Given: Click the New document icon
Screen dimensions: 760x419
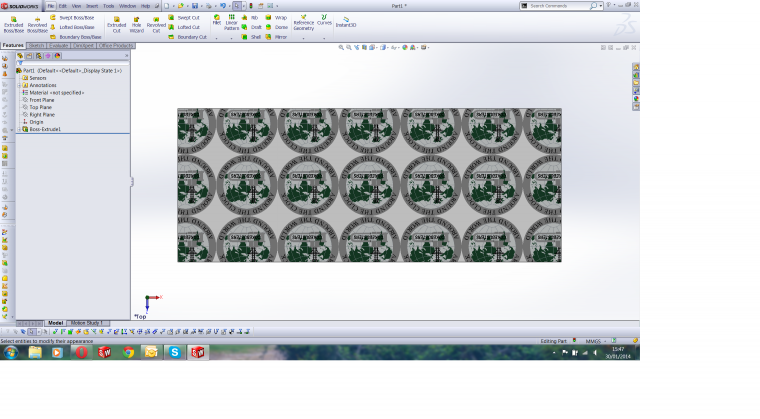Looking at the screenshot, I should (167, 6).
